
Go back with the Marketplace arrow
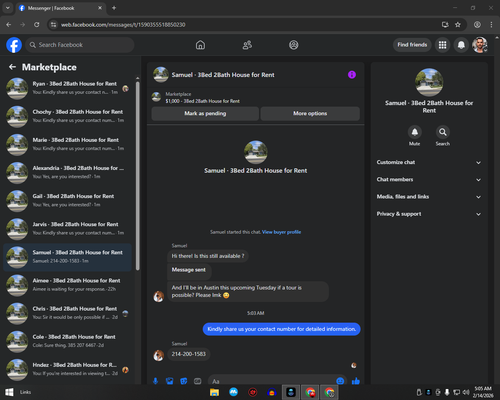pyautogui.click(x=13, y=67)
